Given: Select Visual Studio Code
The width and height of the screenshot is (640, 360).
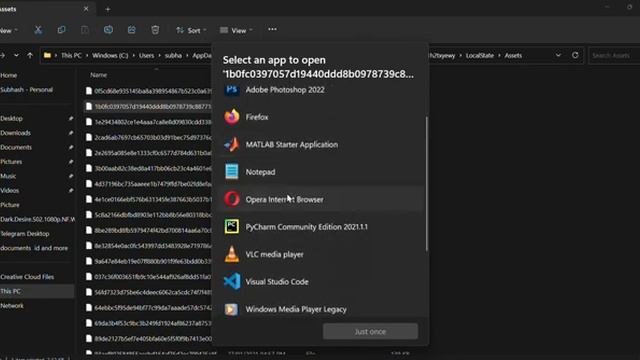Looking at the screenshot, I should tap(320, 282).
